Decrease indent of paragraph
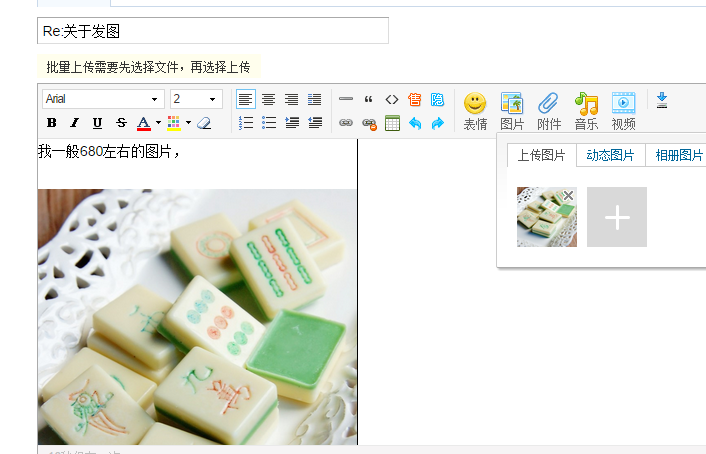 (315, 123)
